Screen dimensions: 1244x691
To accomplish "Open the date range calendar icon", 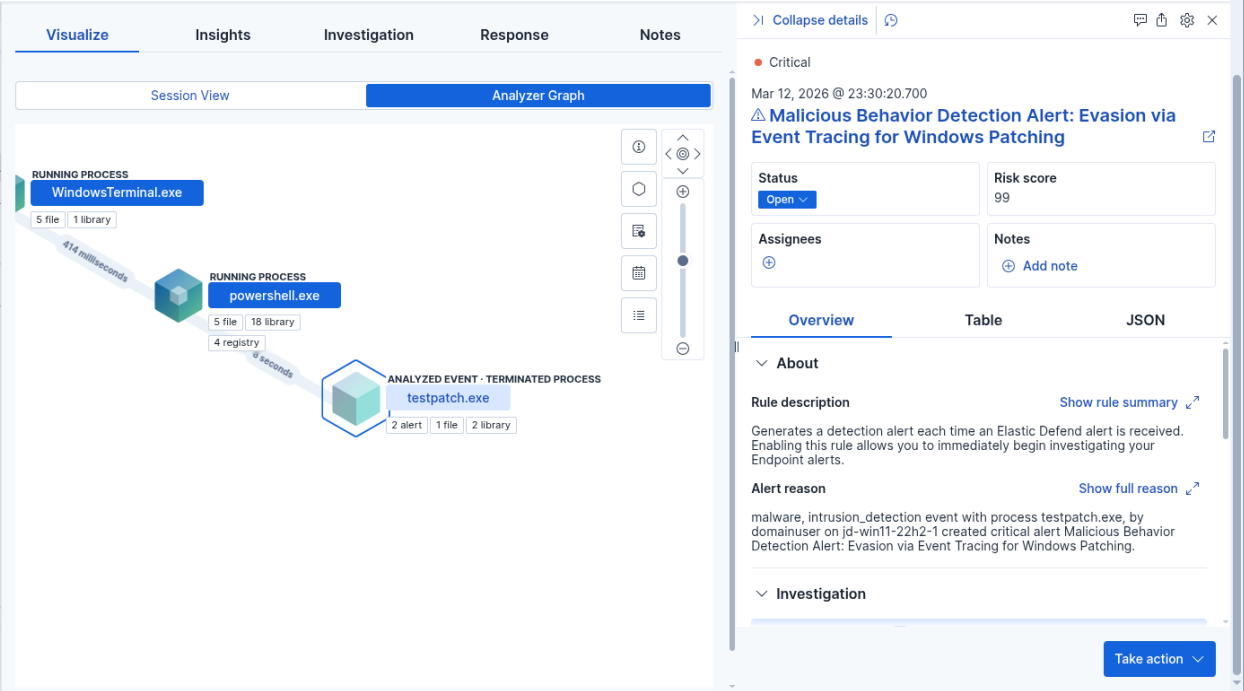I will (x=639, y=273).
